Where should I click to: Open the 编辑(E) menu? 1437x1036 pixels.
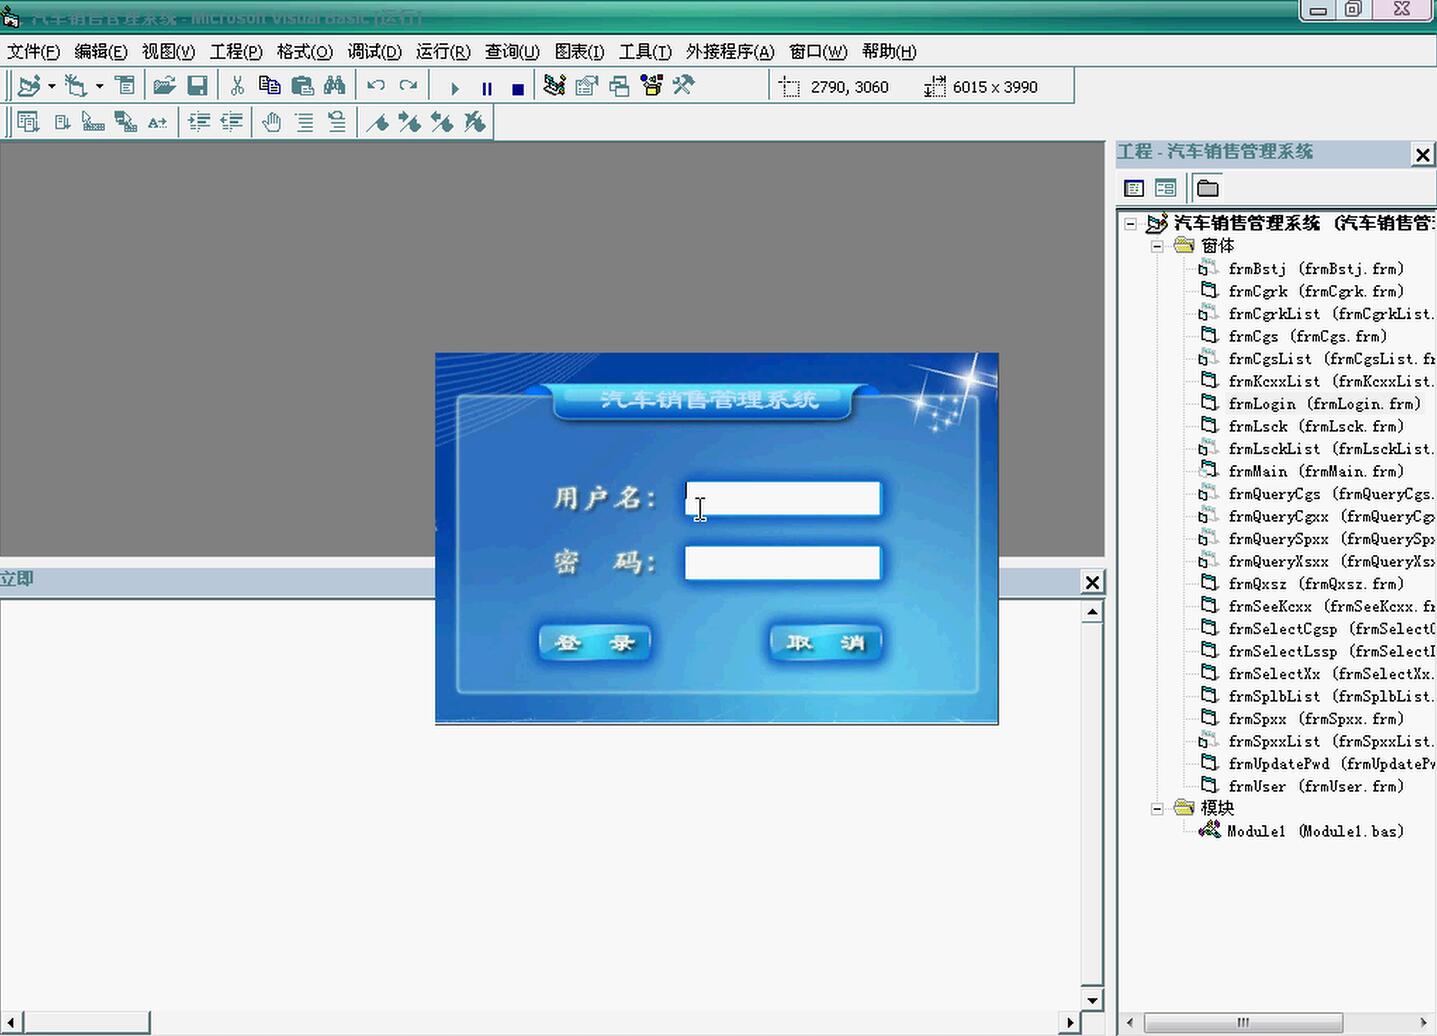coord(101,52)
